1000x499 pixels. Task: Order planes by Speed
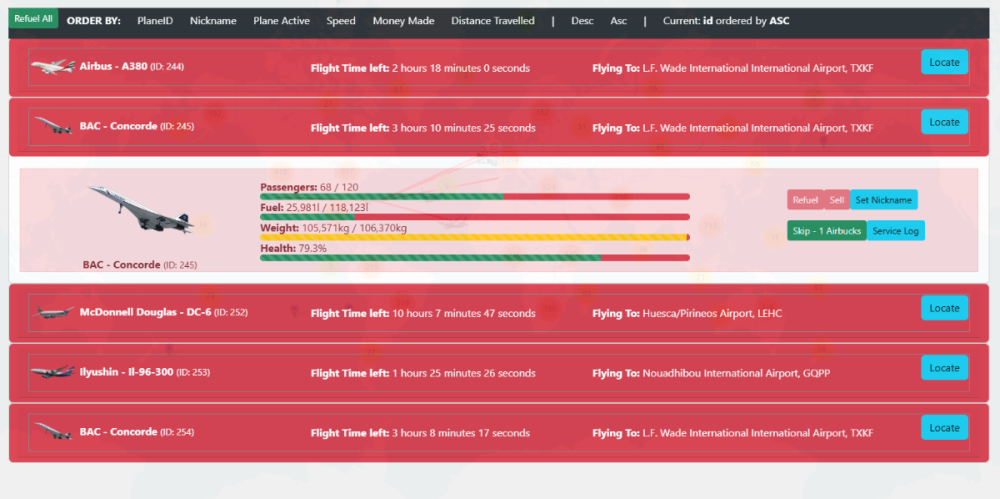tap(340, 21)
